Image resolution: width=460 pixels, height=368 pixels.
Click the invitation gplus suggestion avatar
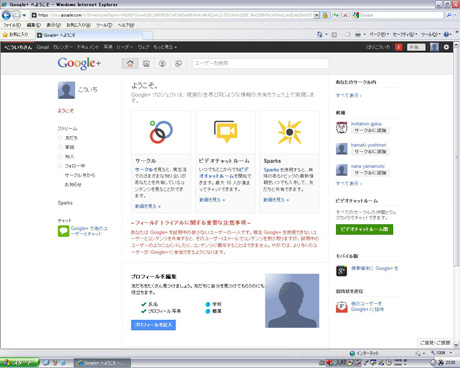pyautogui.click(x=341, y=128)
